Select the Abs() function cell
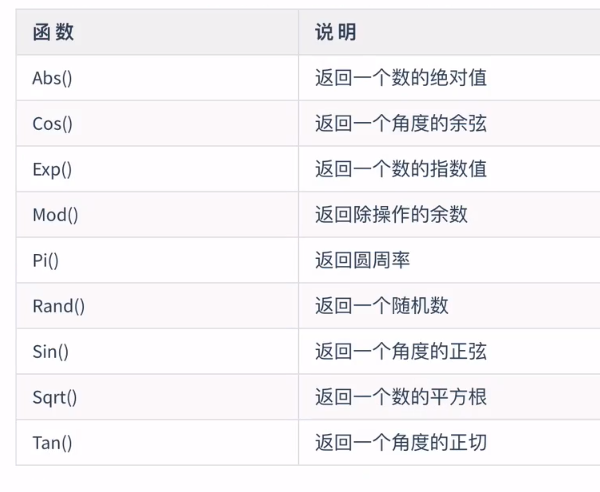Screen dimensions: 600x492 52,78
